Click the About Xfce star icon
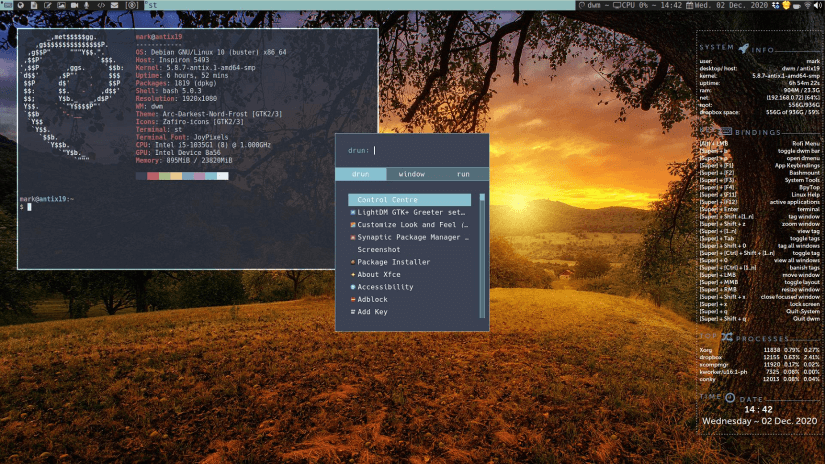This screenshot has width=825, height=464. 353,275
